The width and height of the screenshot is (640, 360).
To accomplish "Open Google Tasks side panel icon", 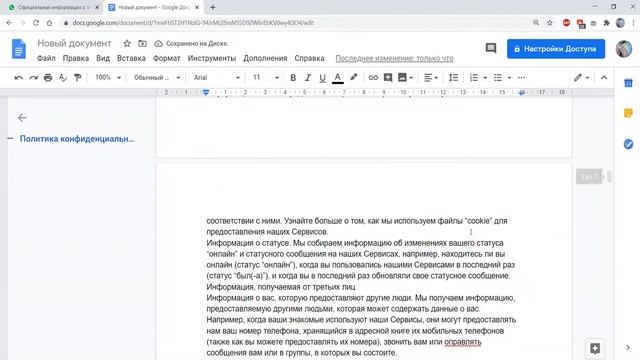I will (x=628, y=144).
